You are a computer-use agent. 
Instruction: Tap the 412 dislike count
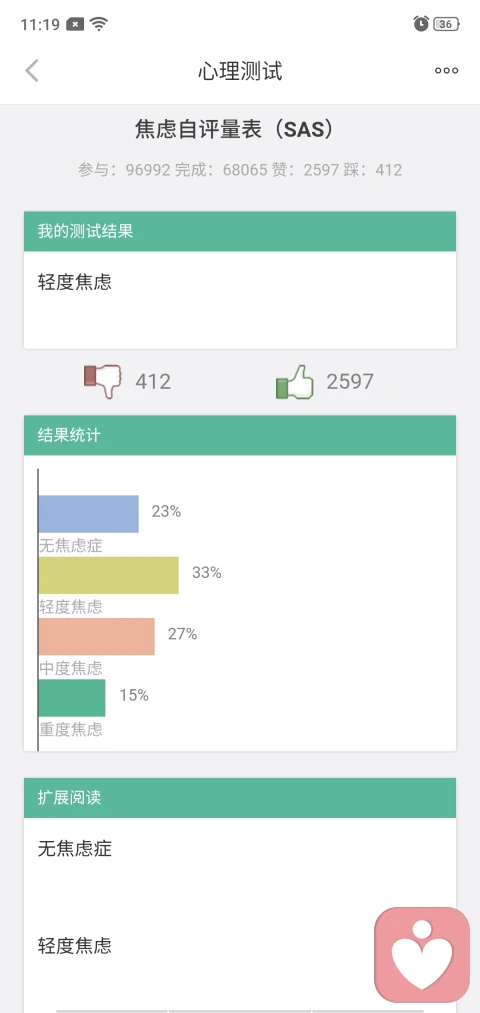(x=153, y=382)
